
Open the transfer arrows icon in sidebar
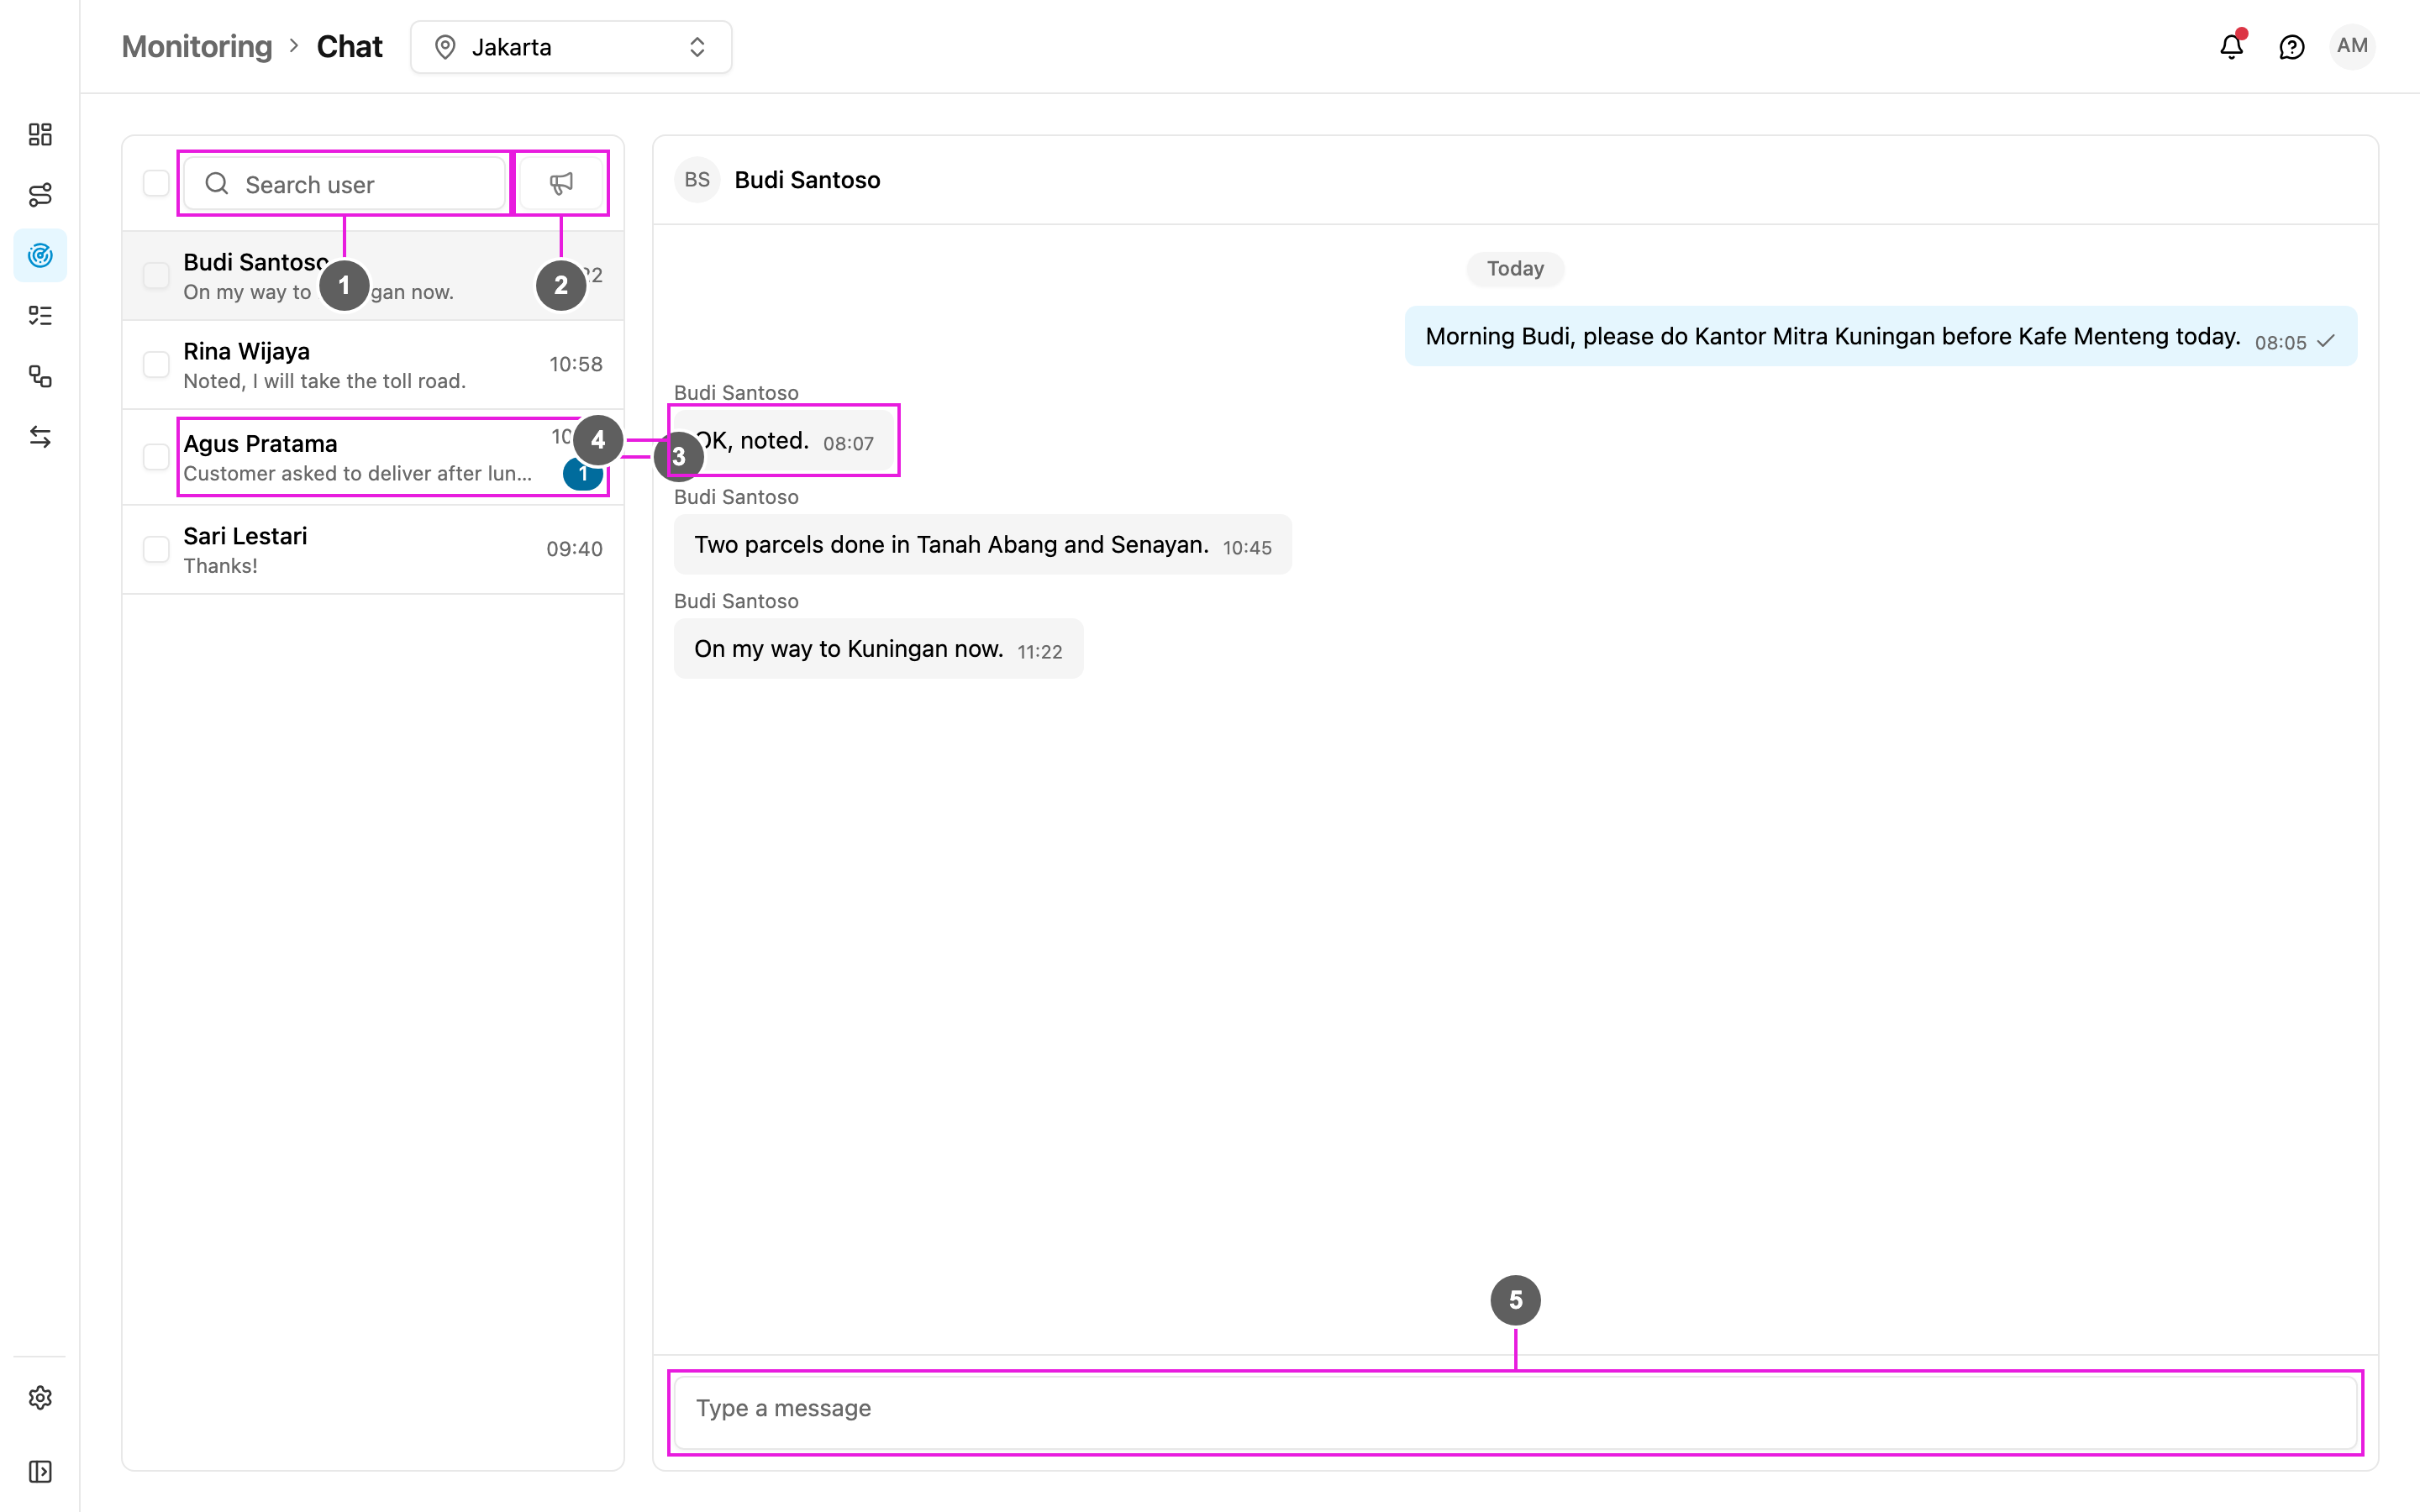point(40,437)
